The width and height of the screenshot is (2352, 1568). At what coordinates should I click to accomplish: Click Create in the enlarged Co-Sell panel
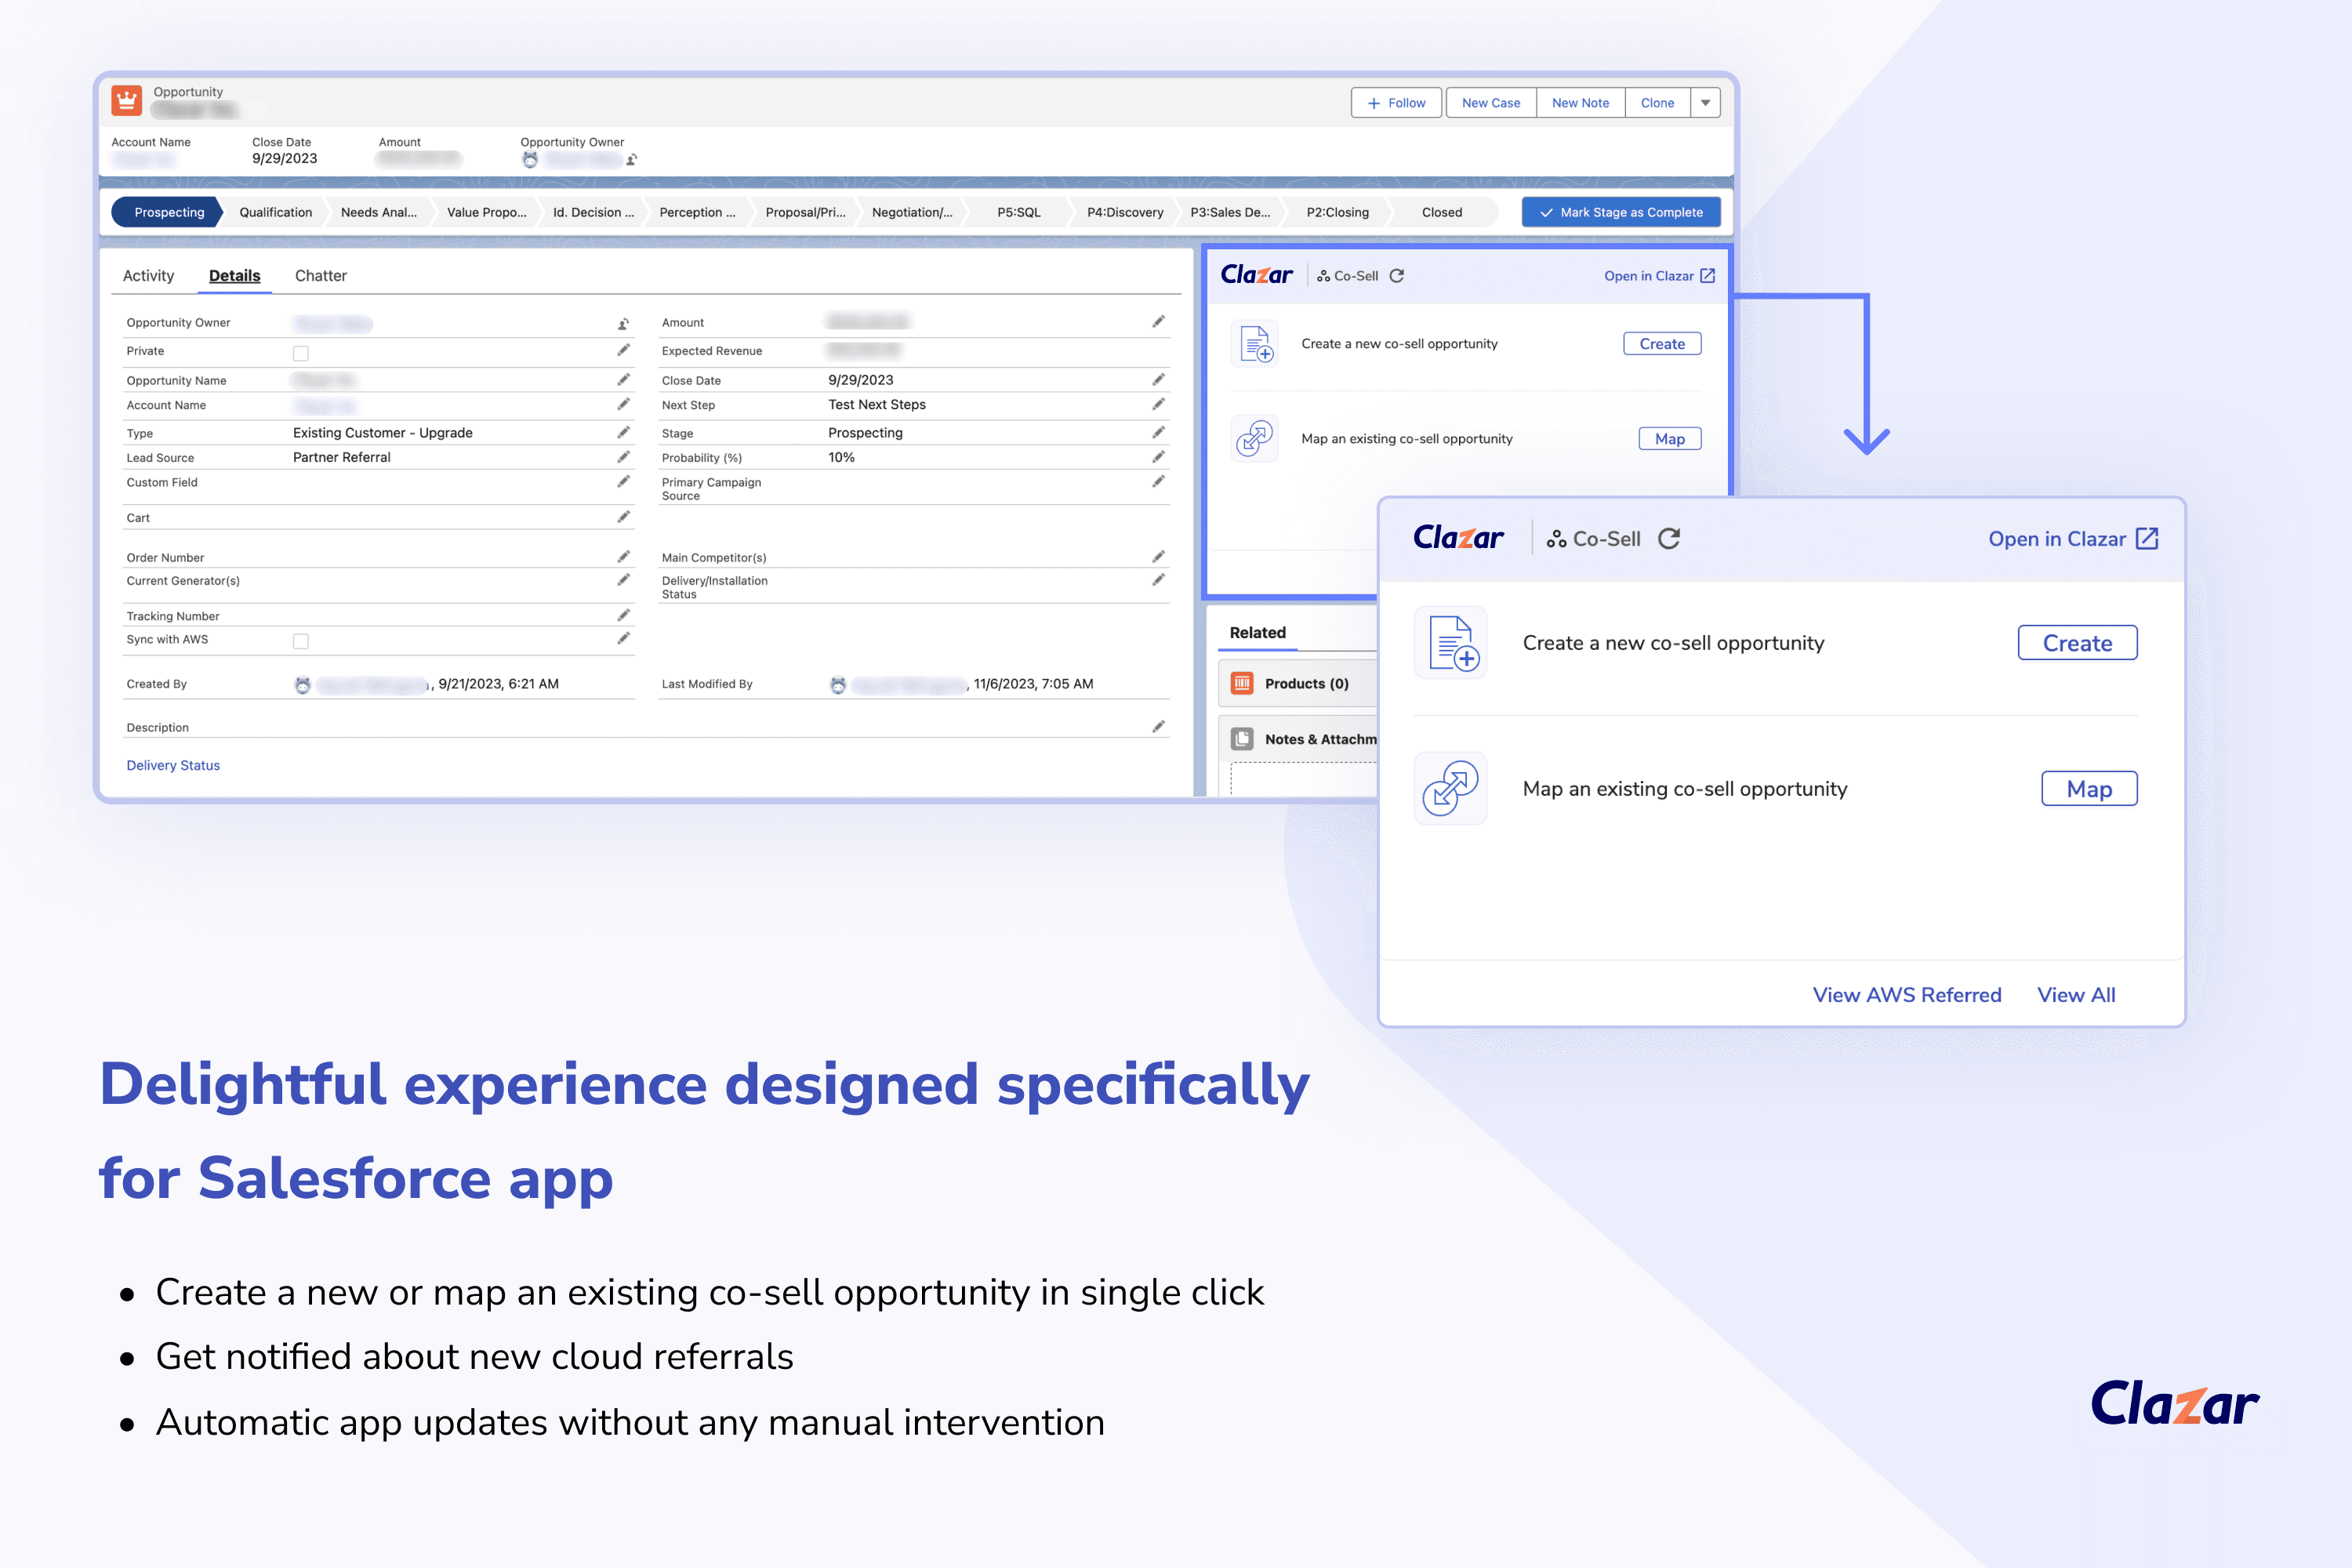coord(2077,643)
